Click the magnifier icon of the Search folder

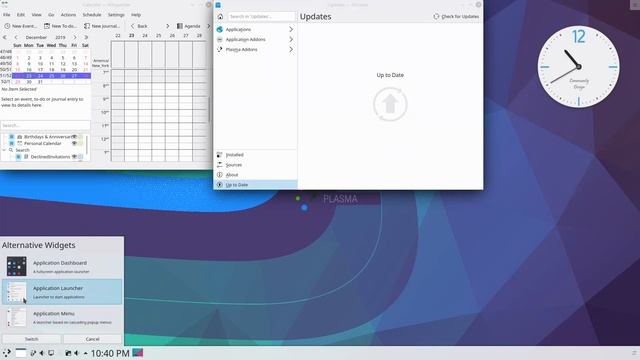11,150
